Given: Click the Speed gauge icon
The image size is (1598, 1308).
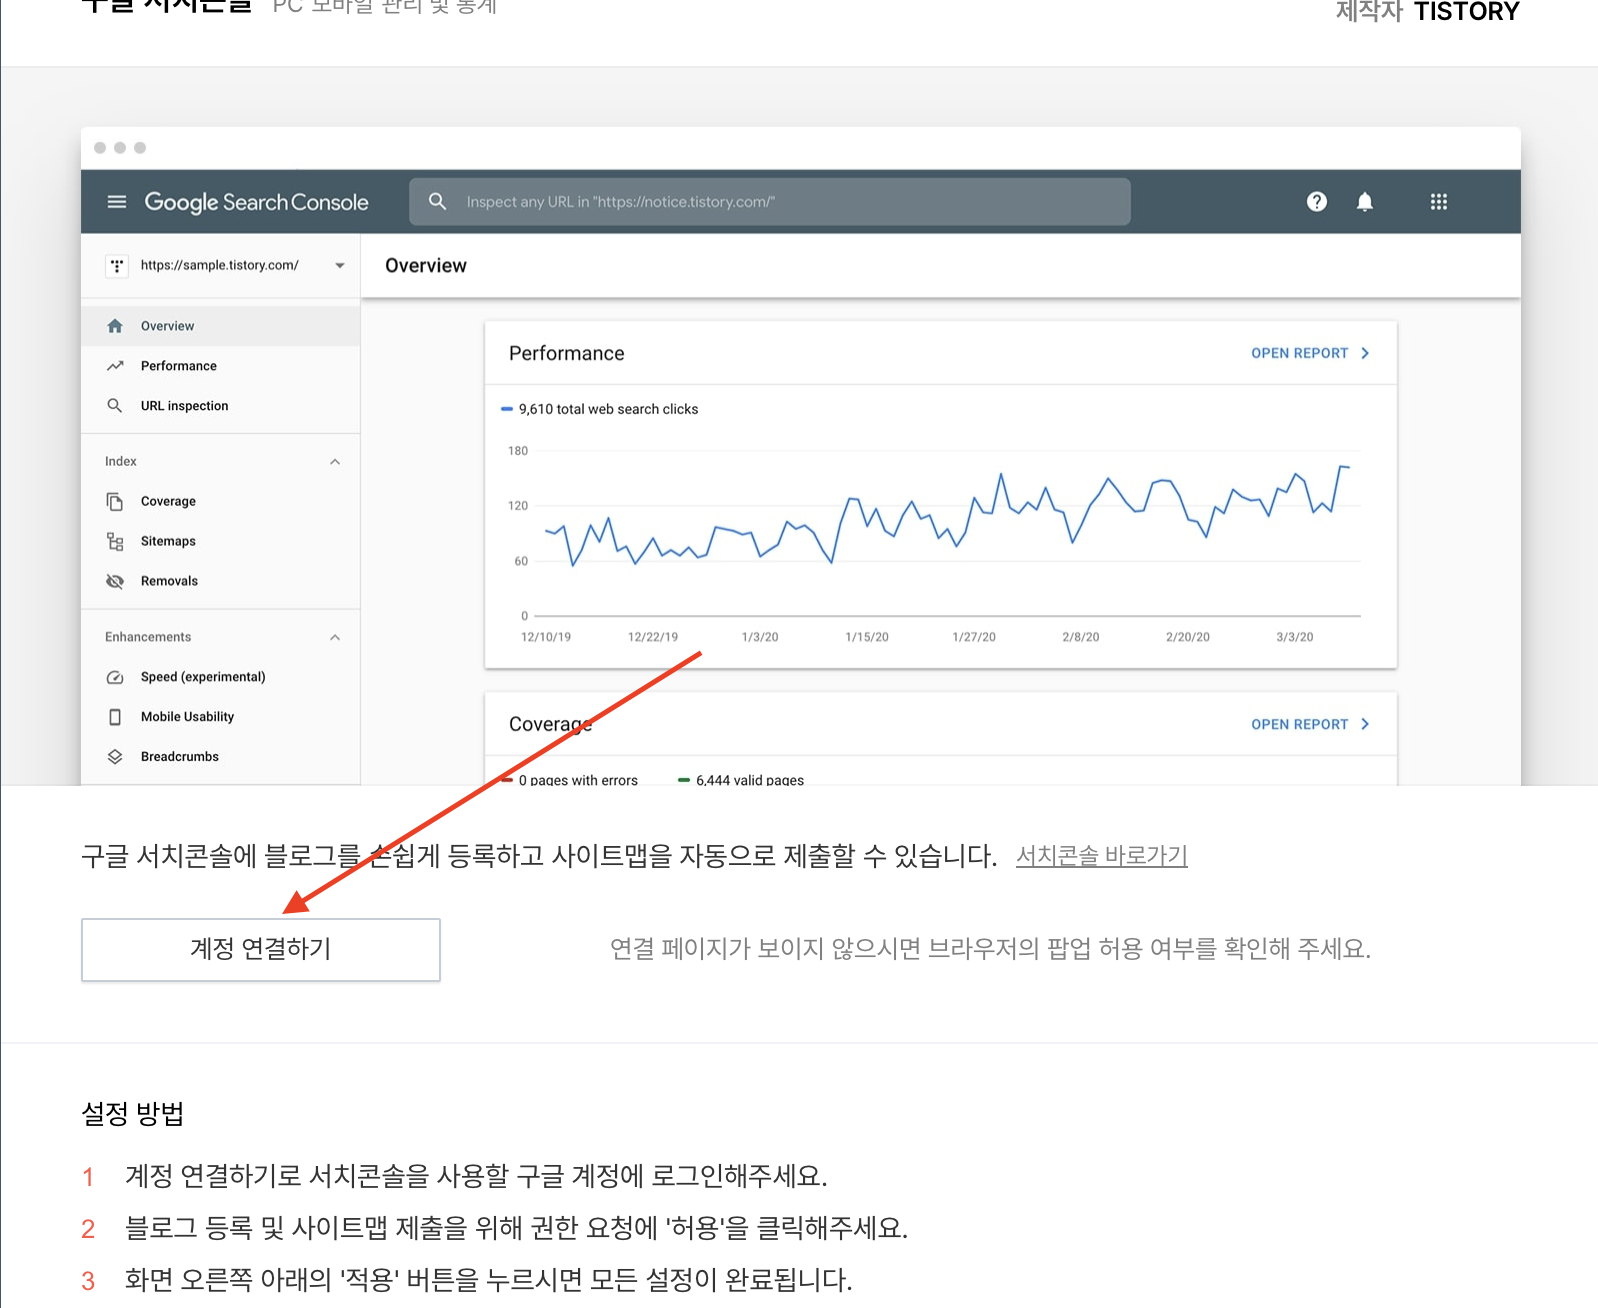Looking at the screenshot, I should coord(115,677).
